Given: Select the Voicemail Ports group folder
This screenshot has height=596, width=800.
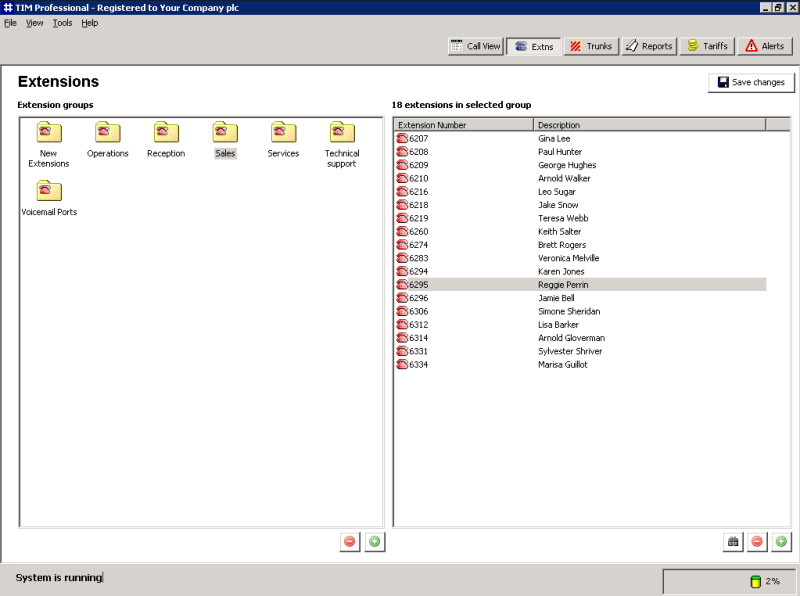Looking at the screenshot, I should tap(49, 192).
